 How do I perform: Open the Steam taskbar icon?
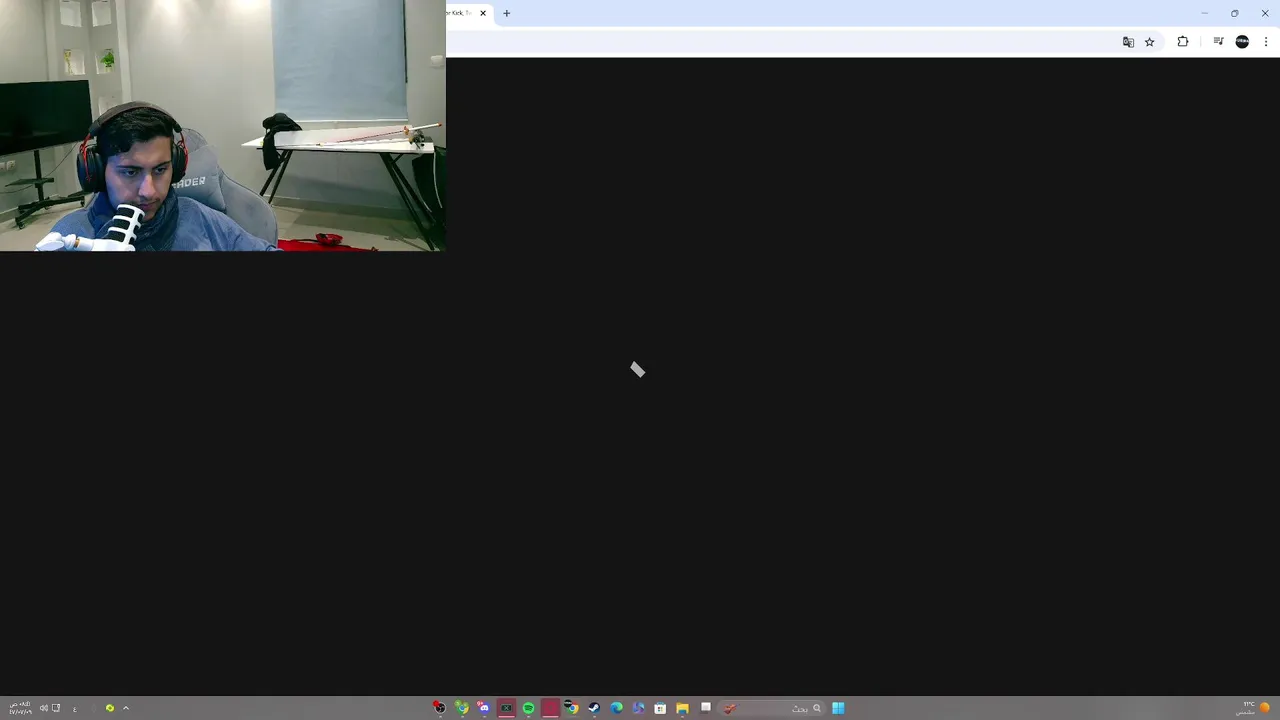pyautogui.click(x=594, y=708)
